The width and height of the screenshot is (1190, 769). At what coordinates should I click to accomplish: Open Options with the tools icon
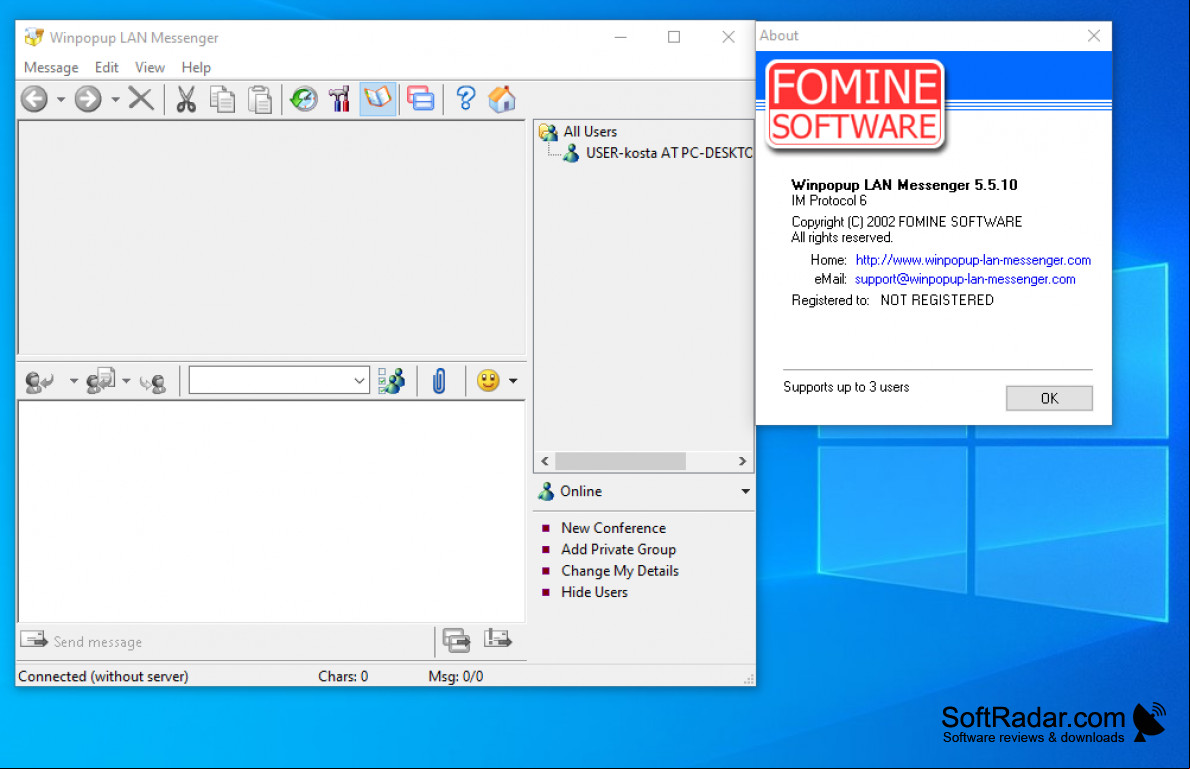click(x=339, y=99)
